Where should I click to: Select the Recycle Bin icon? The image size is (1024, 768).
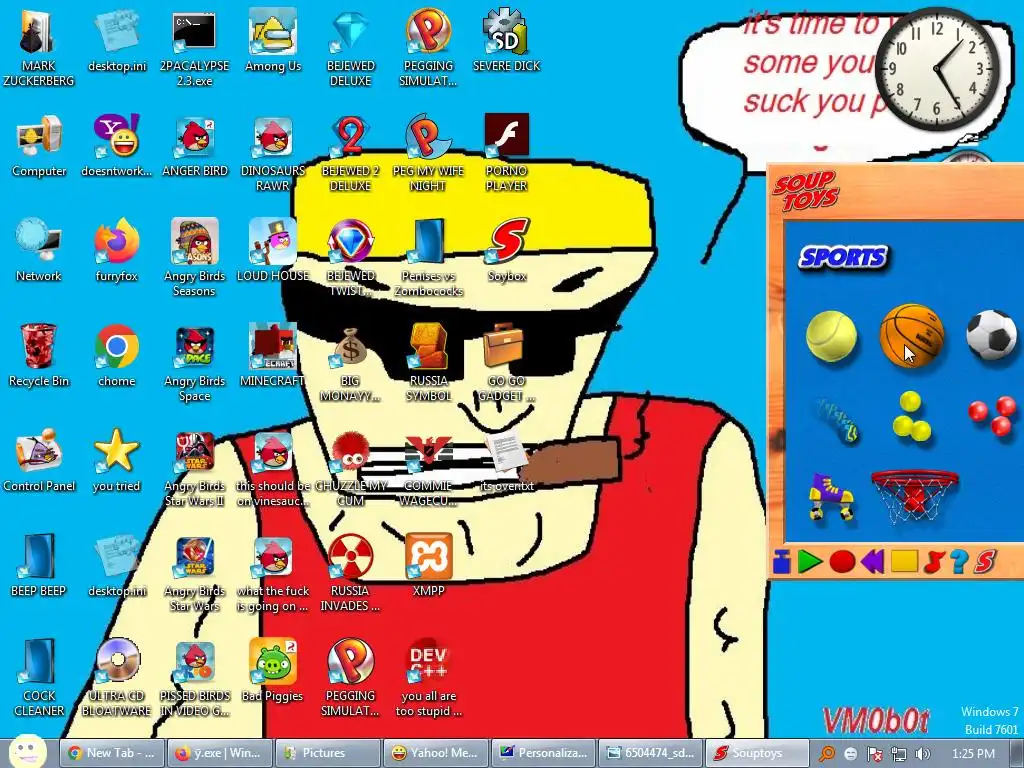pos(39,355)
